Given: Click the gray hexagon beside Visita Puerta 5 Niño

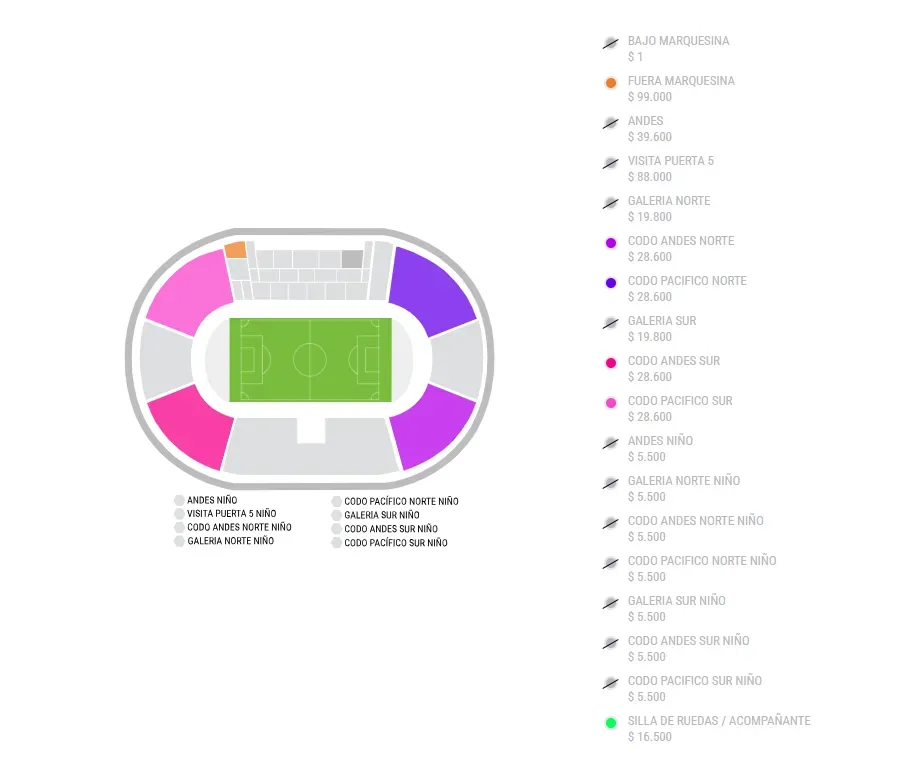Looking at the screenshot, I should point(179,514).
